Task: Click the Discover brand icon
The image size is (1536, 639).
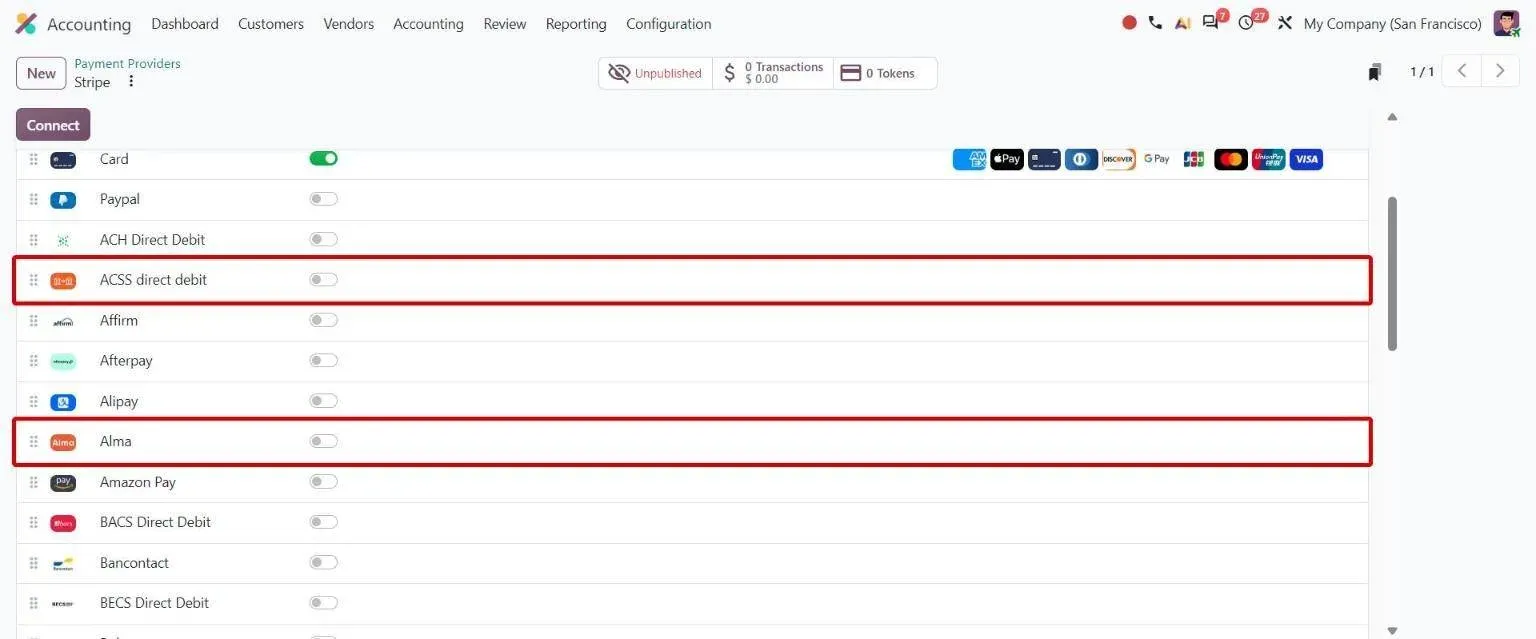Action: (1119, 159)
